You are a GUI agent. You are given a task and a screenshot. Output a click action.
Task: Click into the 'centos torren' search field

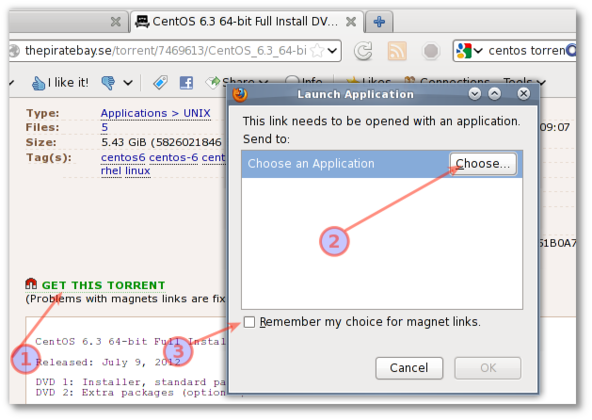pyautogui.click(x=526, y=51)
